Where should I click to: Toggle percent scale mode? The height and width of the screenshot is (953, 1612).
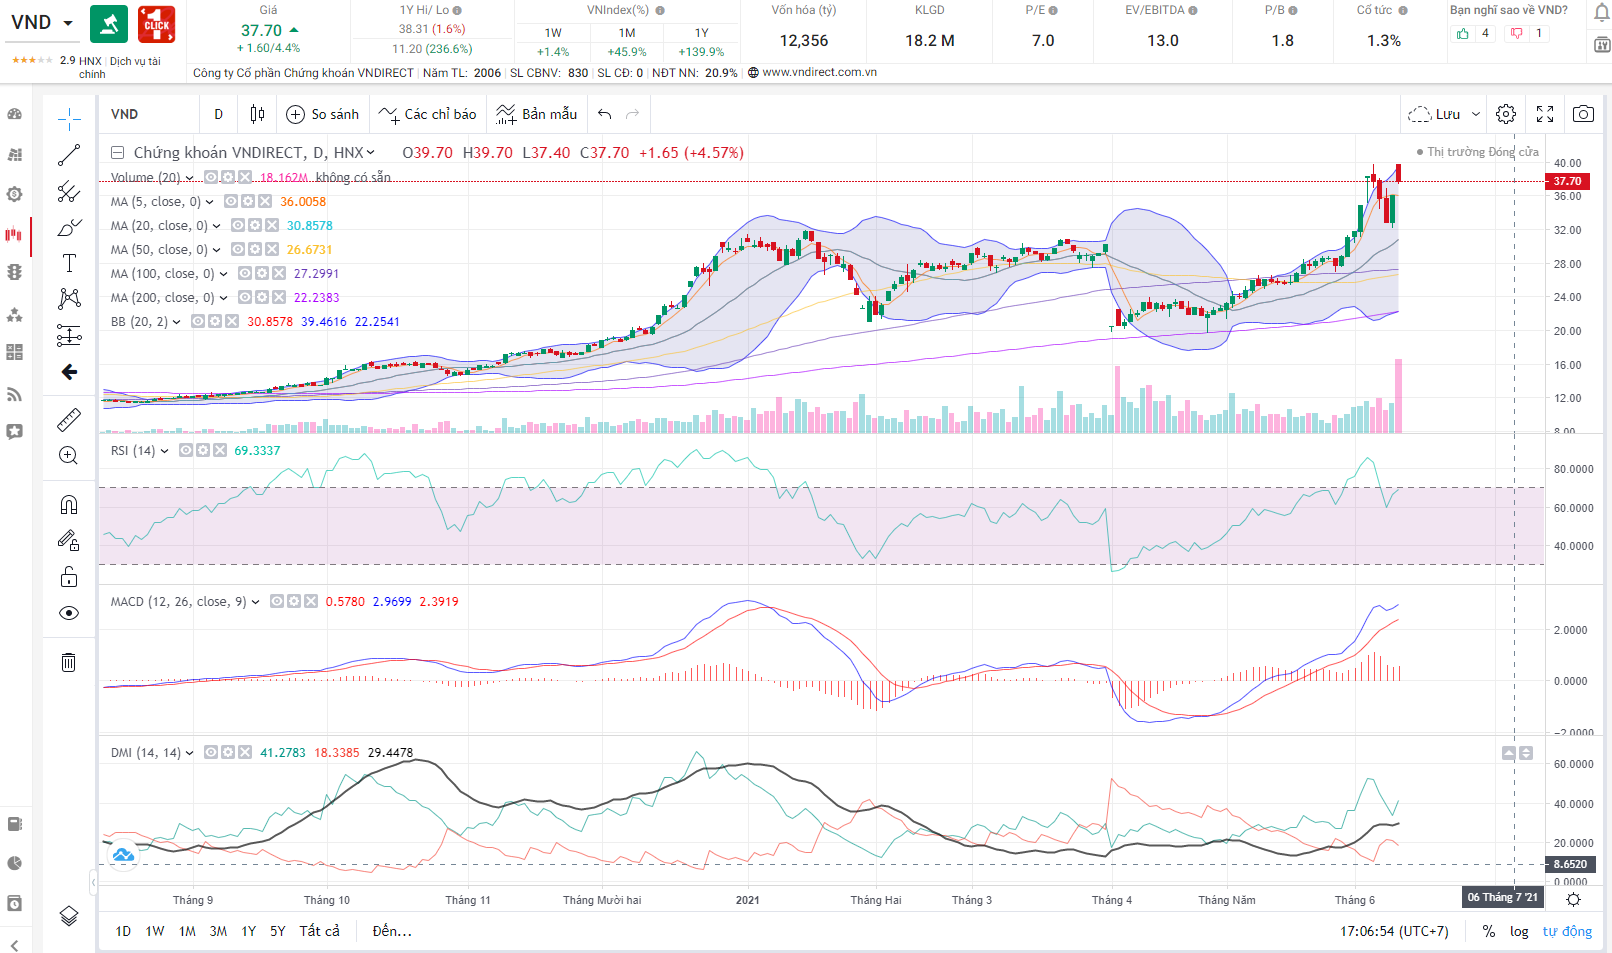[1489, 931]
